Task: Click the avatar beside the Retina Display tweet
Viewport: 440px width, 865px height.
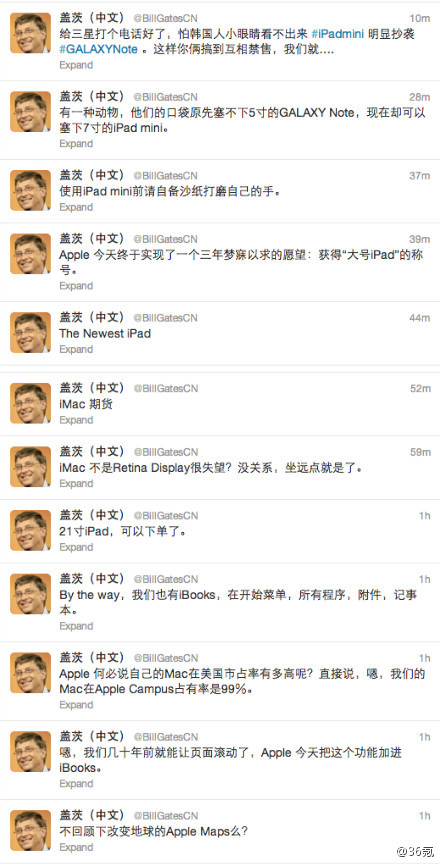Action: (30, 467)
